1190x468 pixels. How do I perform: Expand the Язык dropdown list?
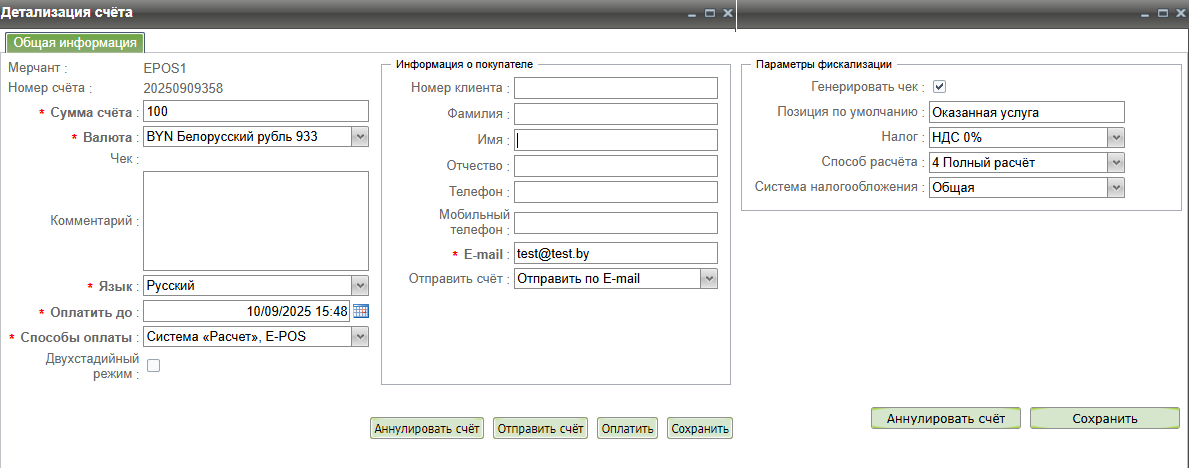coord(360,285)
